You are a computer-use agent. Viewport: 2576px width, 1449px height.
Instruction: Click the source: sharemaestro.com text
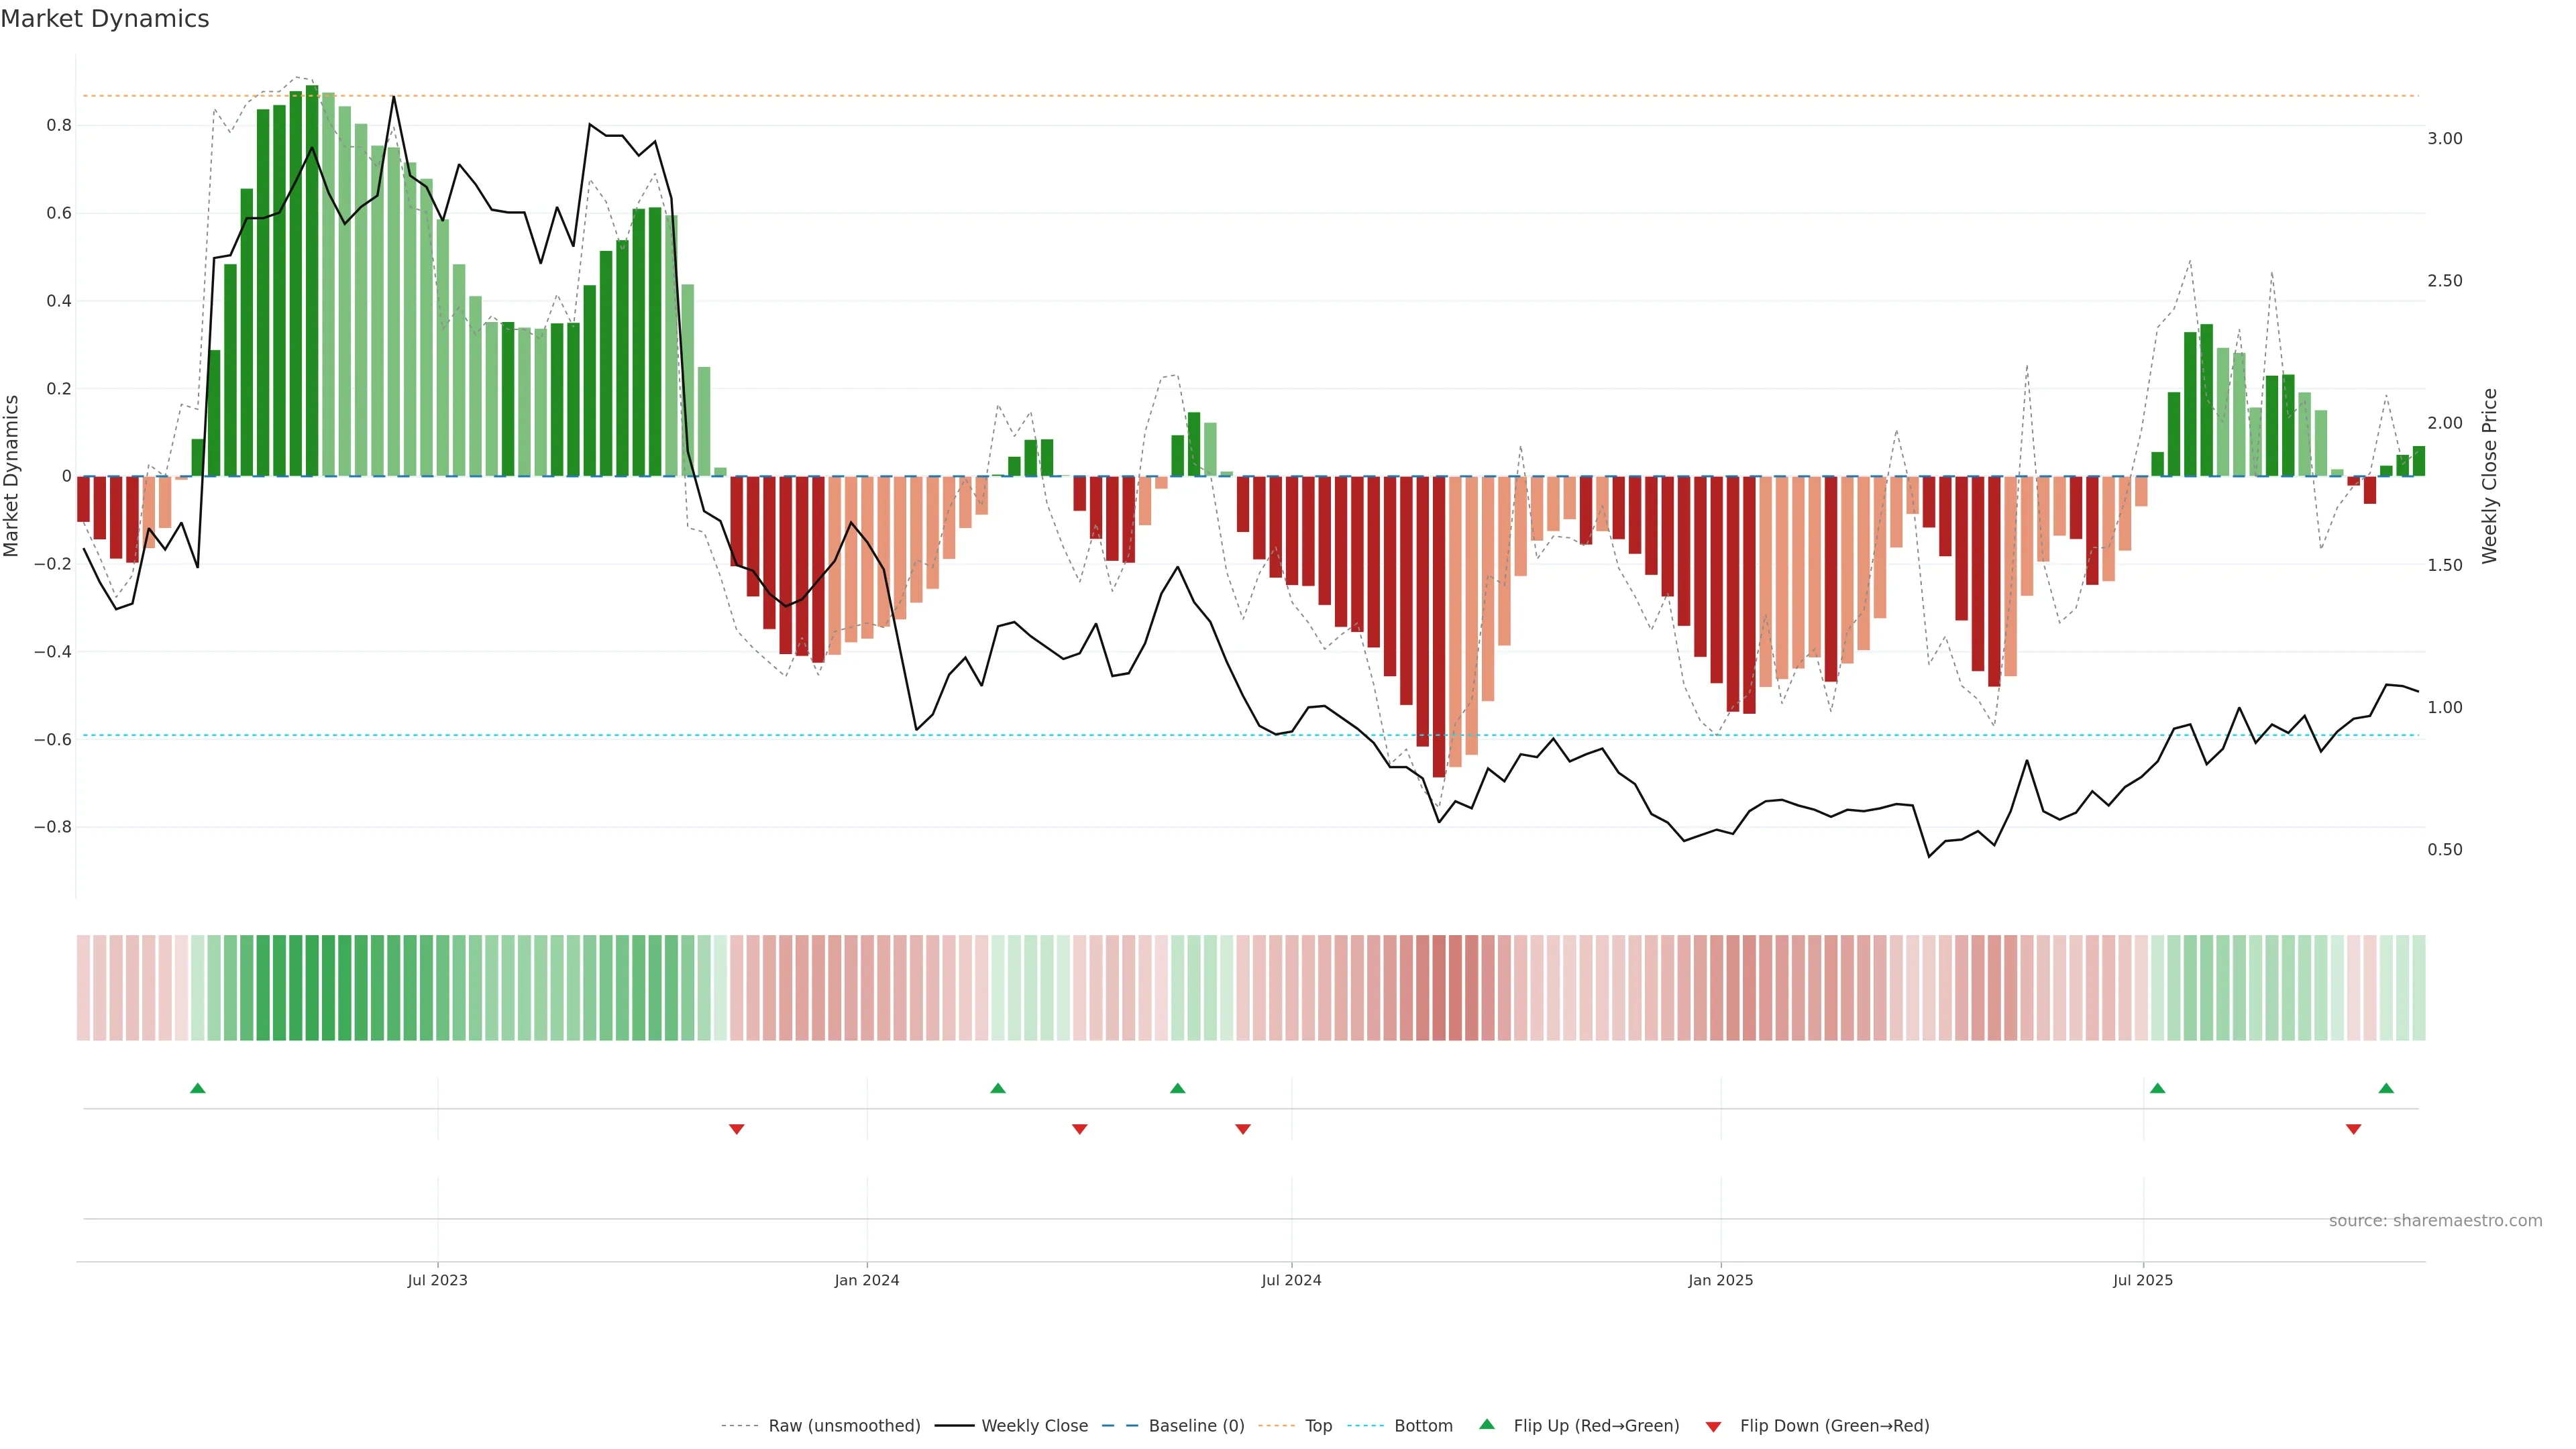pyautogui.click(x=2435, y=1220)
